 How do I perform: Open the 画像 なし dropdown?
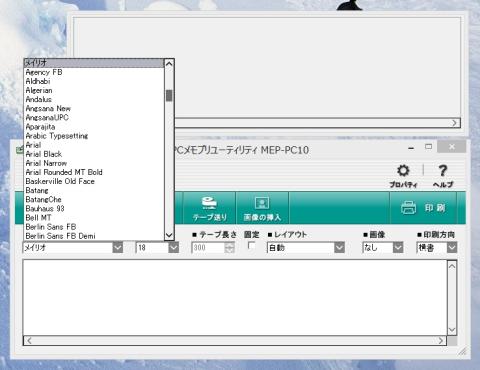tap(398, 248)
